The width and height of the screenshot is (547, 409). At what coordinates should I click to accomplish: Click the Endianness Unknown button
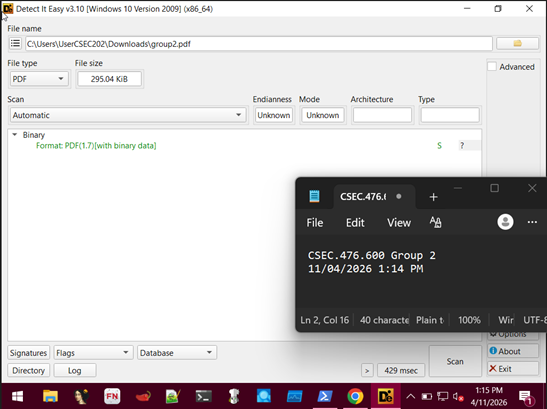[x=274, y=115]
